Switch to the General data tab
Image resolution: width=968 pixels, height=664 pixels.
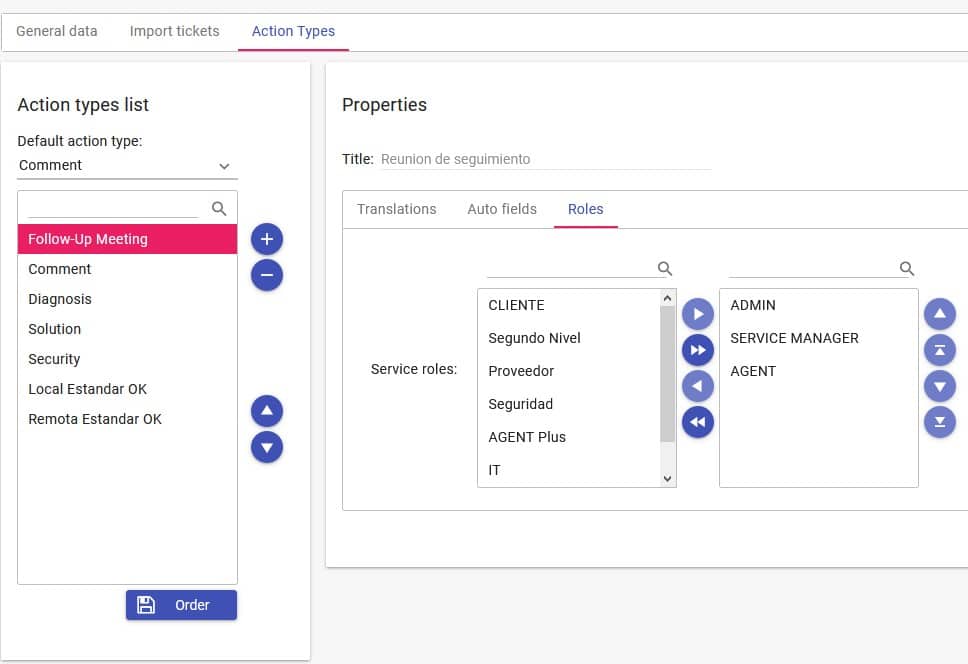(57, 31)
